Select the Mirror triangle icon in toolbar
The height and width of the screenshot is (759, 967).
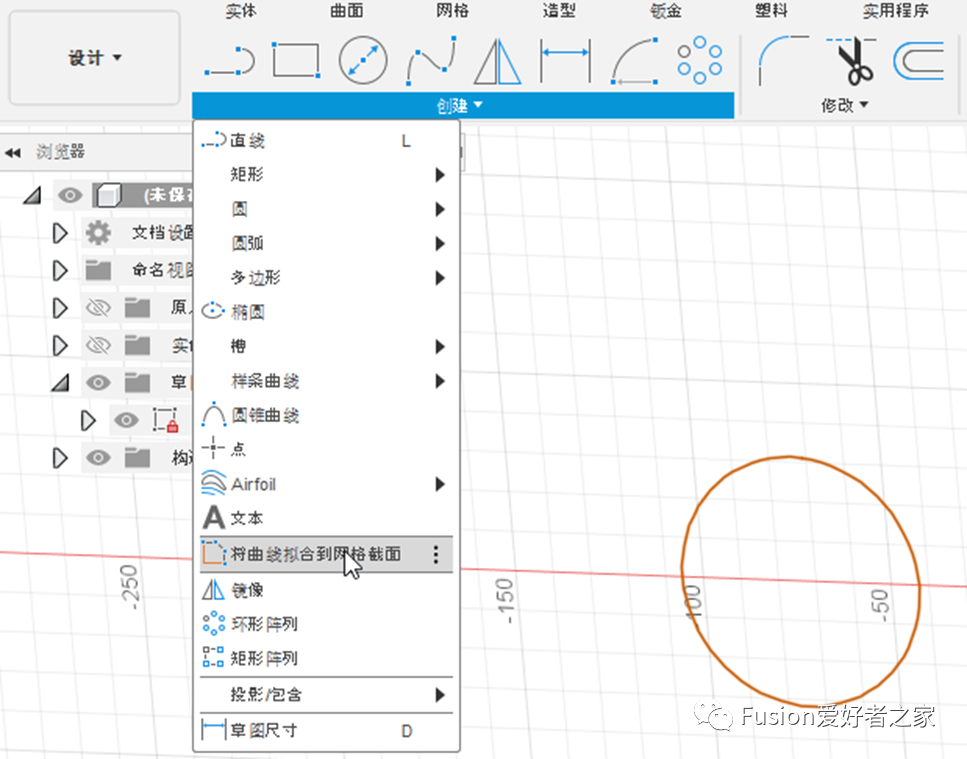click(x=498, y=61)
